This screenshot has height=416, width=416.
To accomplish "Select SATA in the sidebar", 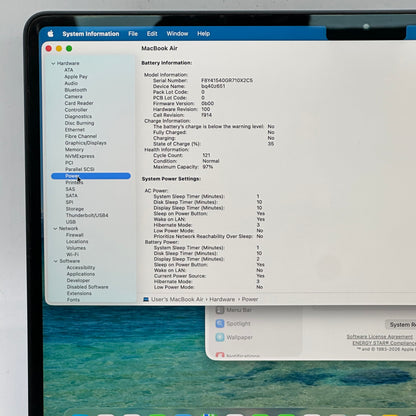I will pos(72,196).
